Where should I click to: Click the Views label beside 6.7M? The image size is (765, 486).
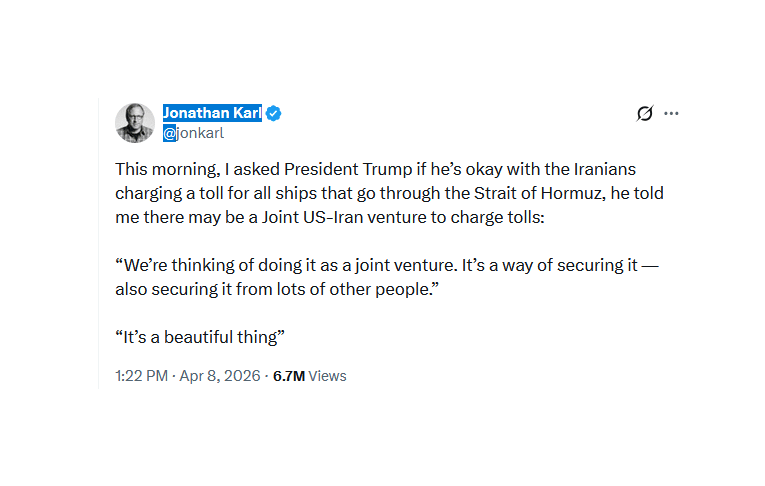[328, 377]
